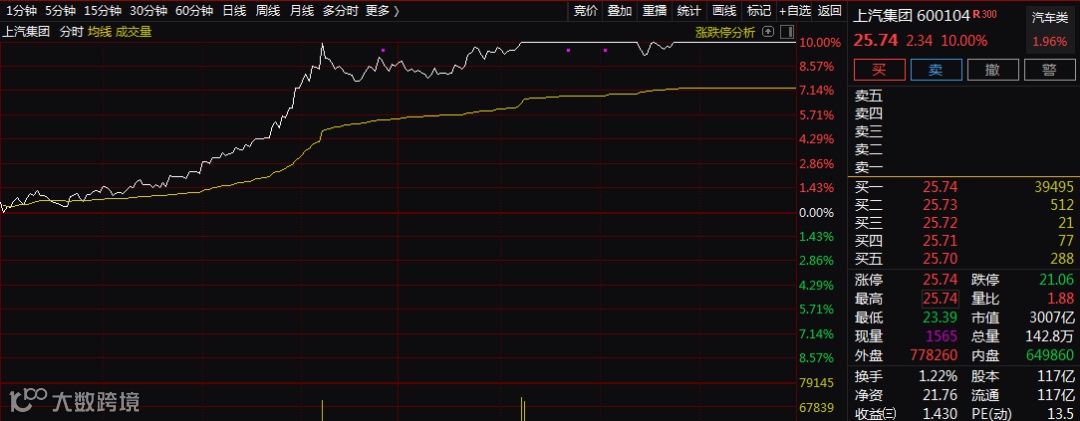Open the 日线 daily chart

coord(234,10)
